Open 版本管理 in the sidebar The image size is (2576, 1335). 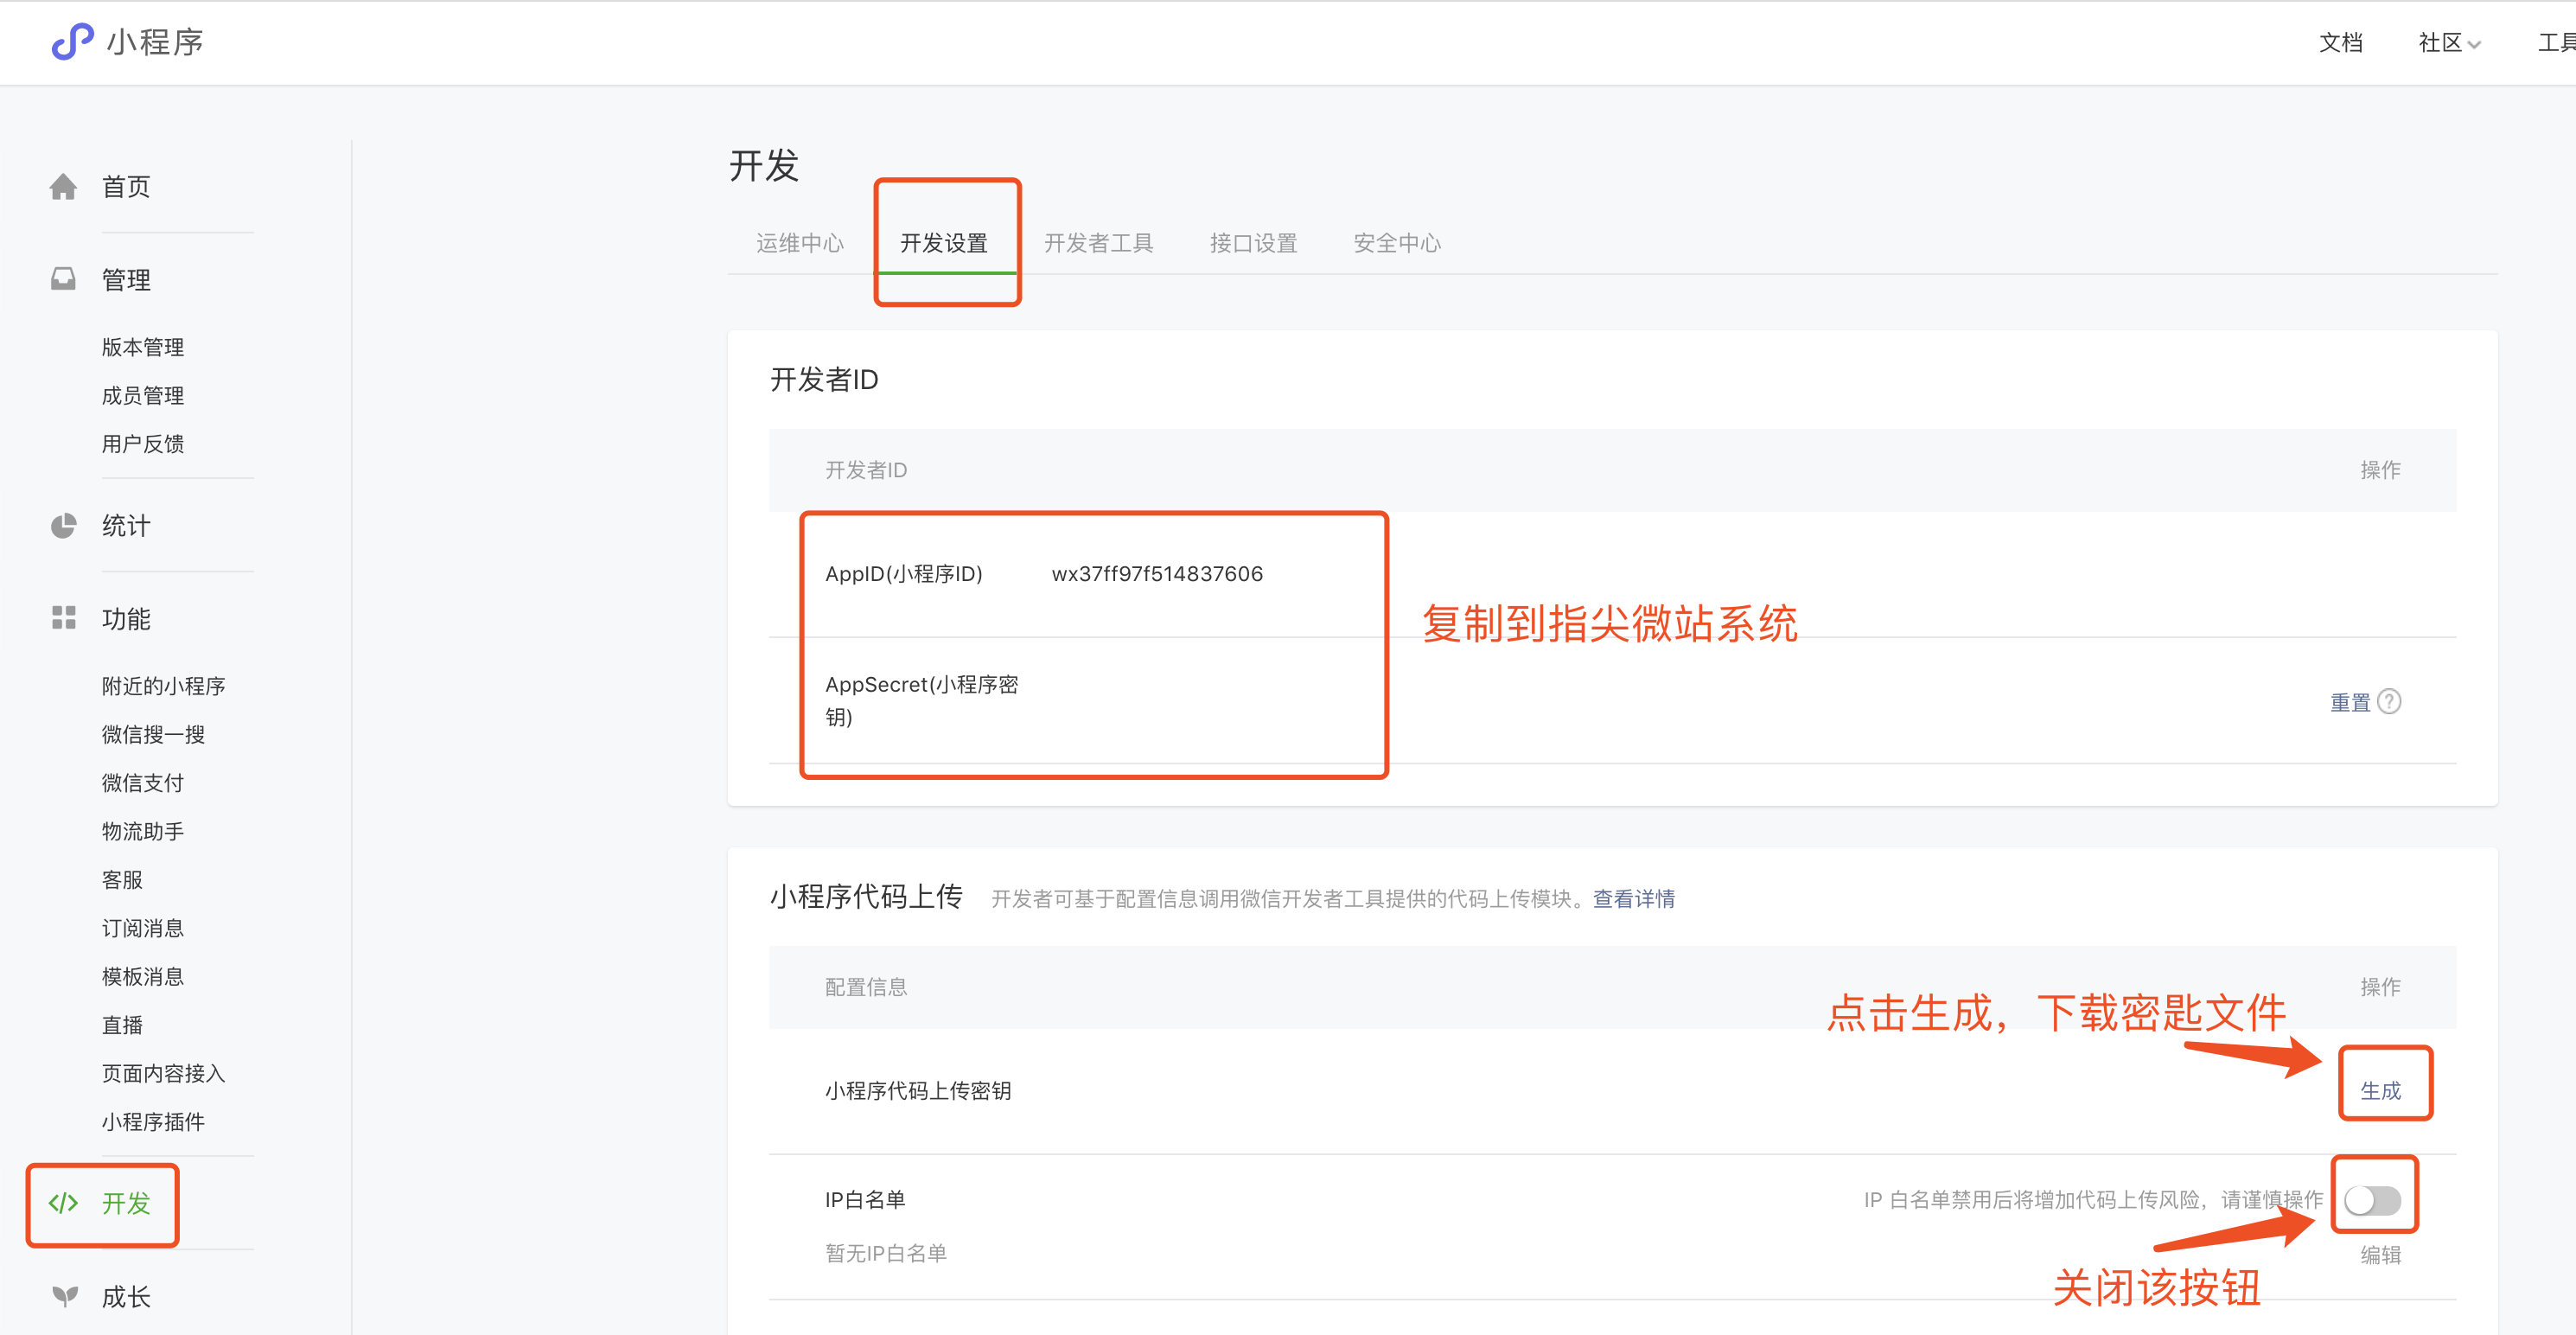click(142, 347)
